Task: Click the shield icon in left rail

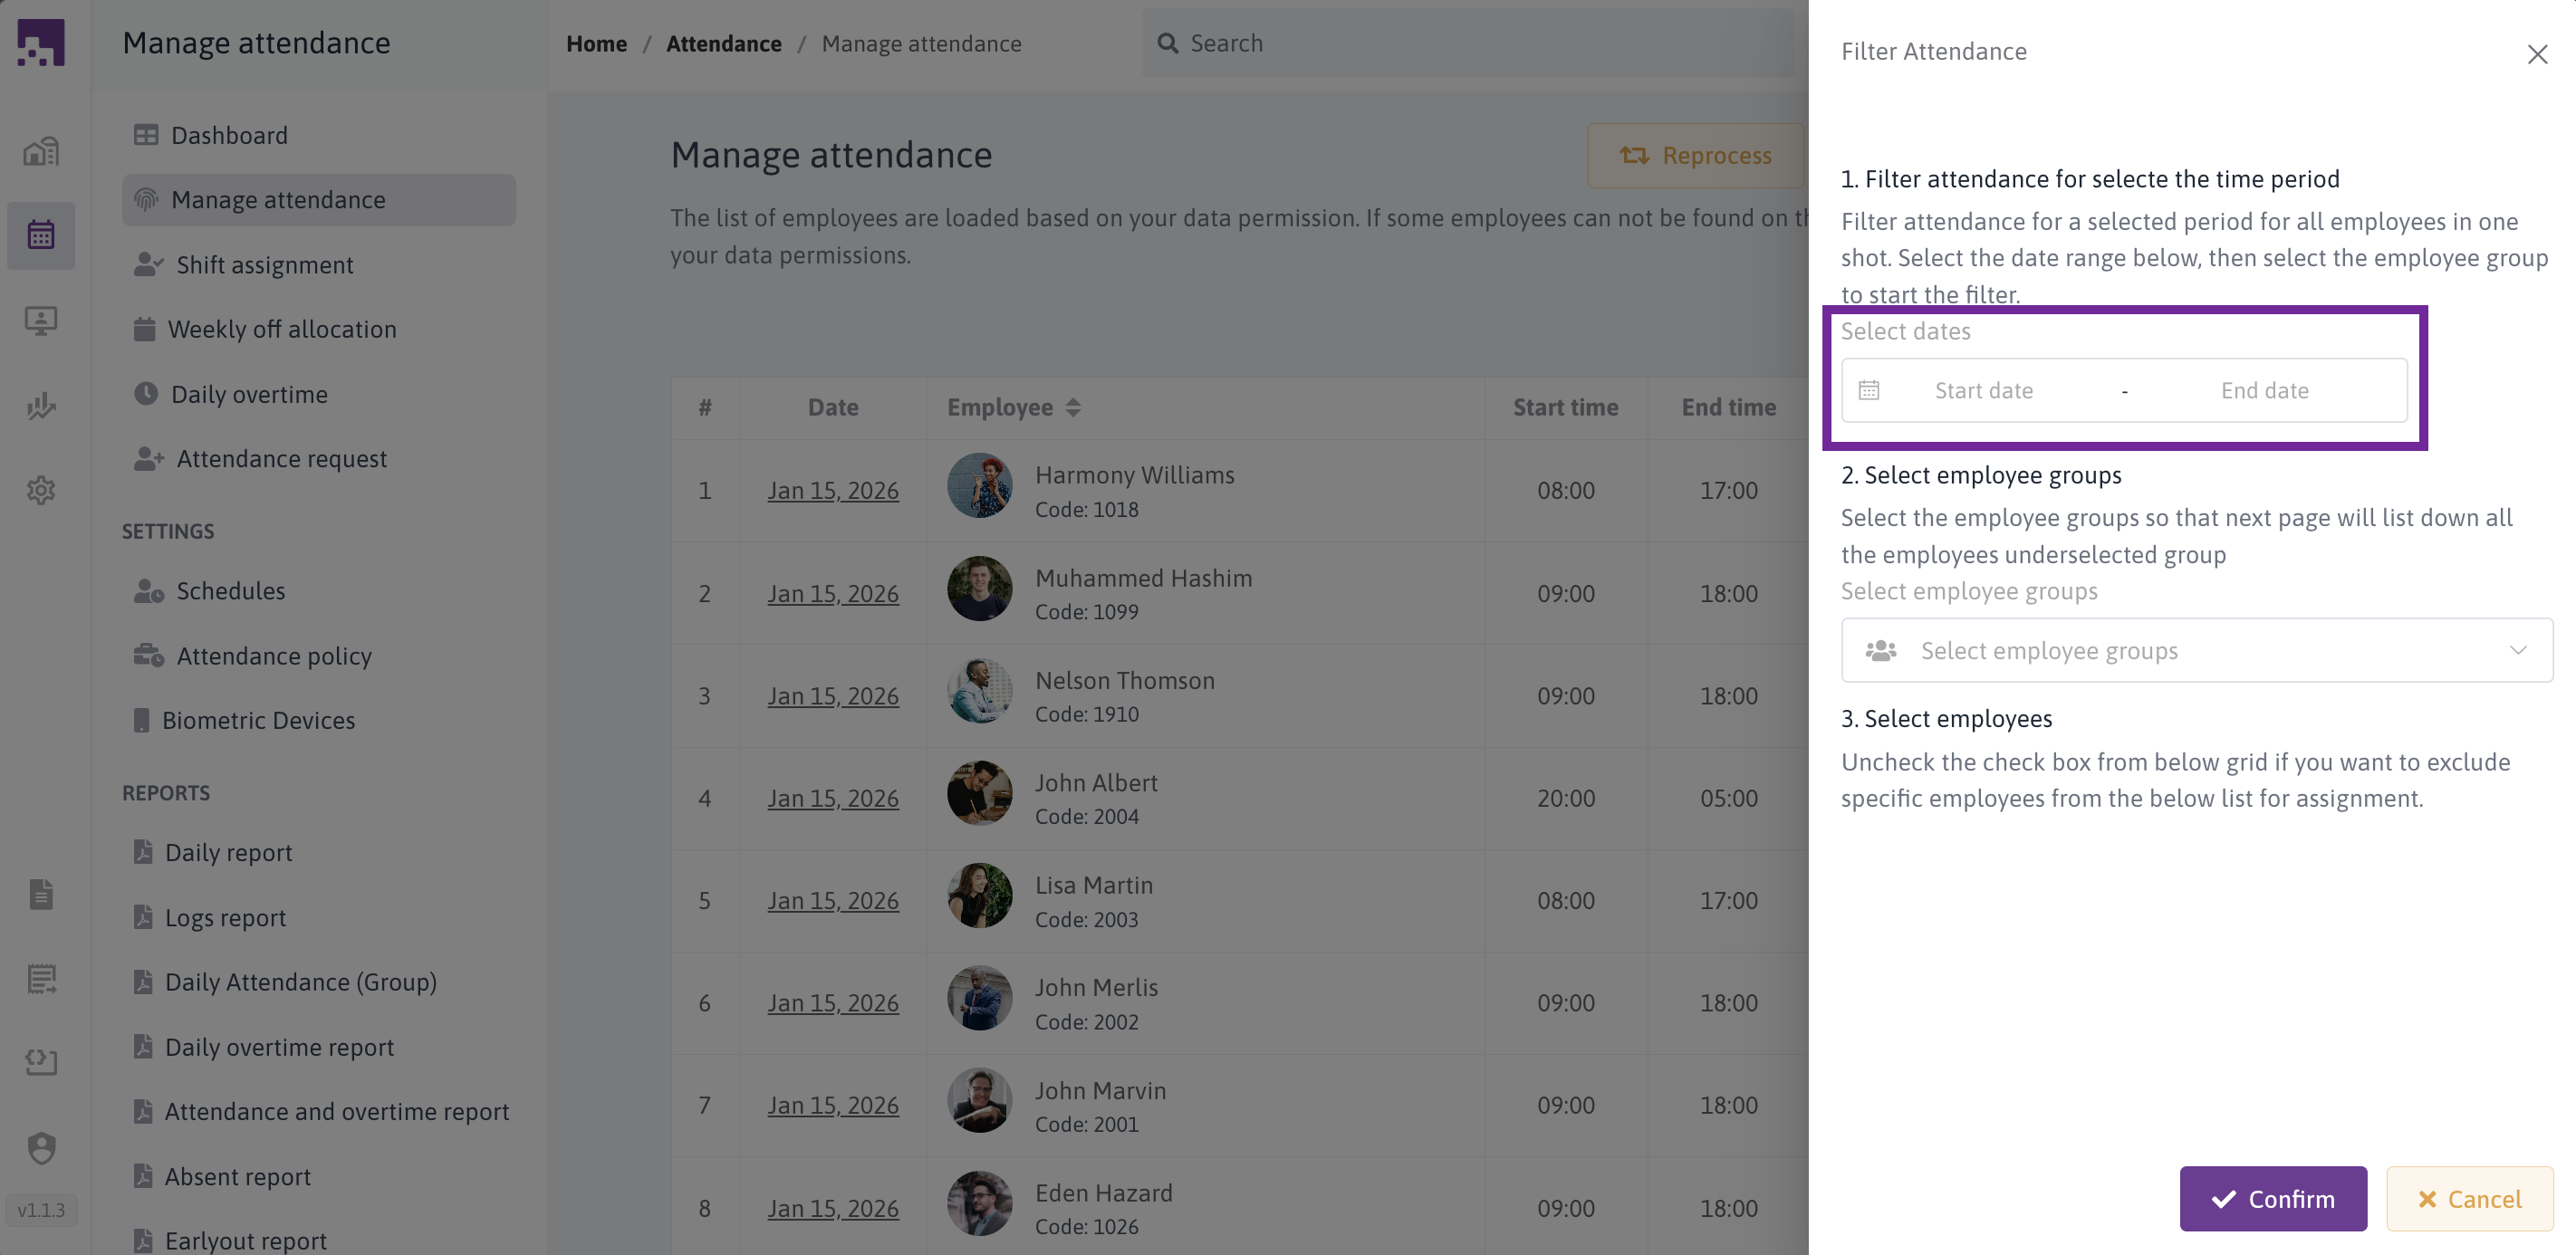Action: pos(41,1146)
